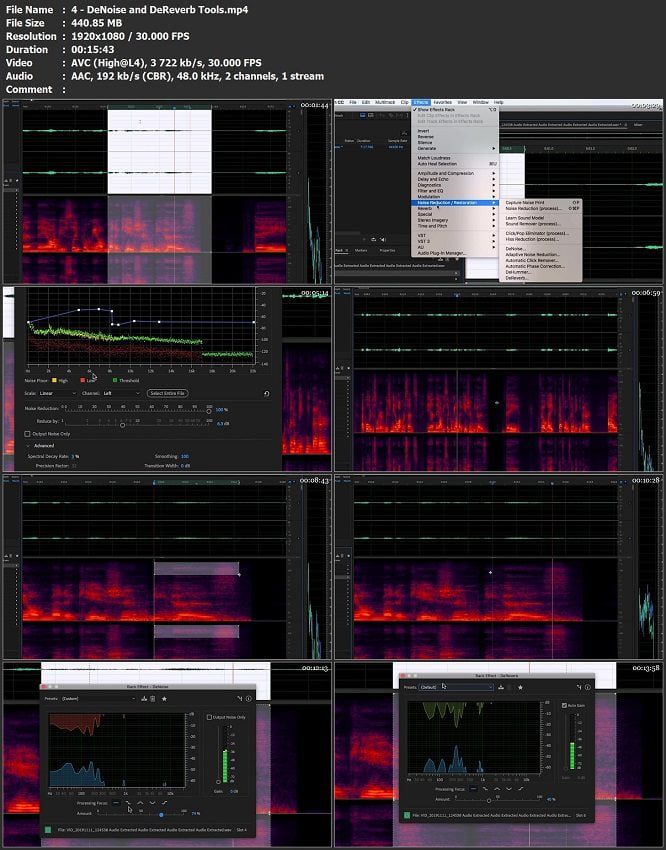Click the Reduce by slider handle
This screenshot has width=666, height=850.
[x=122, y=425]
